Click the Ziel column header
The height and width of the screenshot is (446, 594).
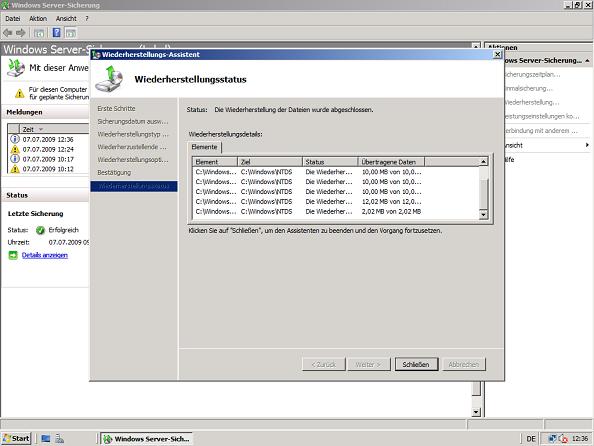(270, 162)
